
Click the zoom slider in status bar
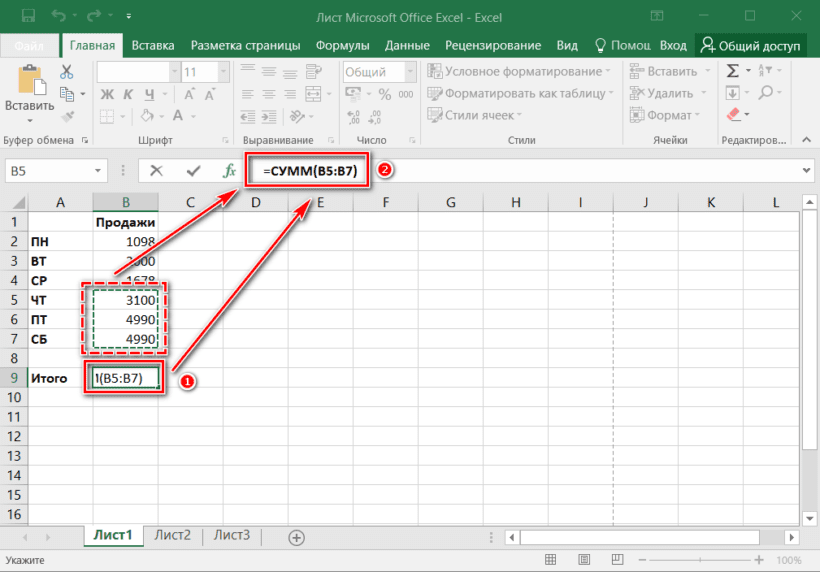700,560
